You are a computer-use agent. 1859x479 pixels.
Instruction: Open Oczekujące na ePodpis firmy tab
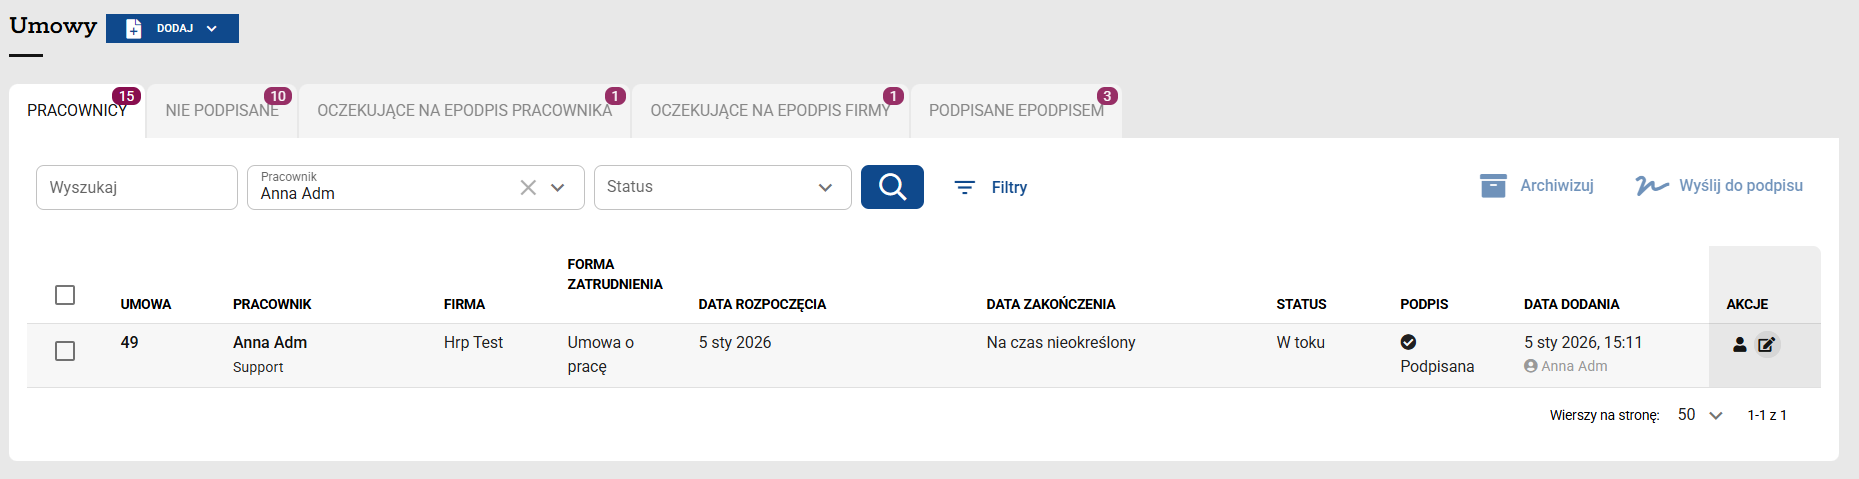coord(770,111)
